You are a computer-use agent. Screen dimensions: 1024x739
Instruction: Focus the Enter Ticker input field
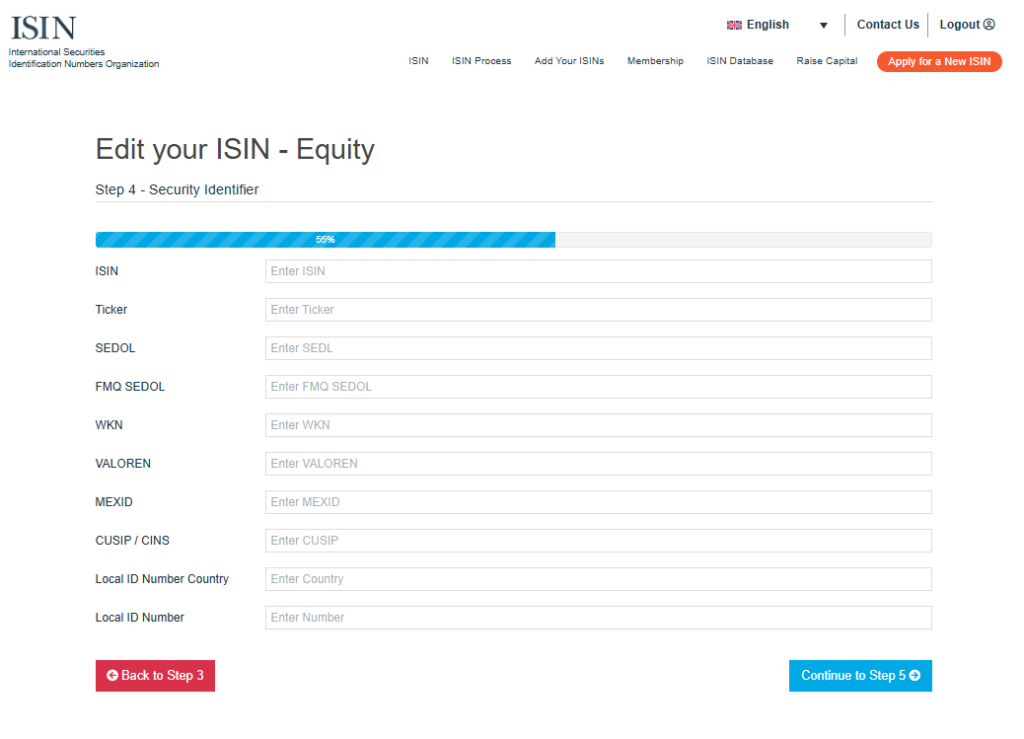click(598, 309)
